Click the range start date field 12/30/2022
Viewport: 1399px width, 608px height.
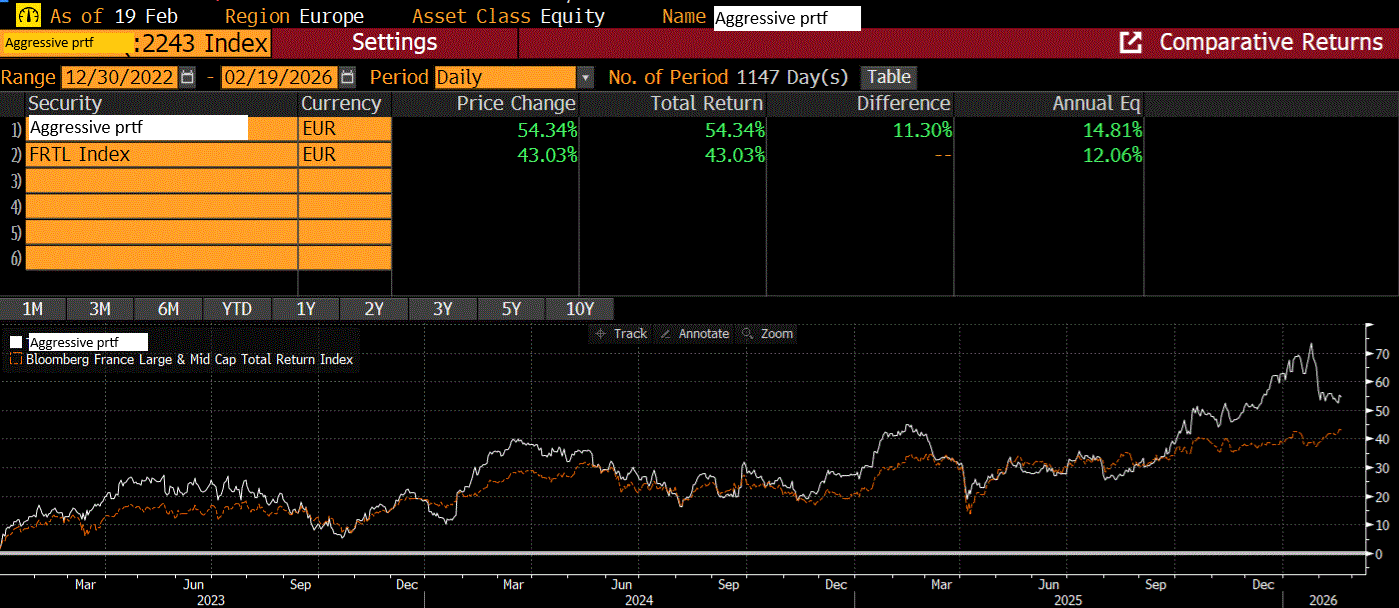pyautogui.click(x=118, y=77)
